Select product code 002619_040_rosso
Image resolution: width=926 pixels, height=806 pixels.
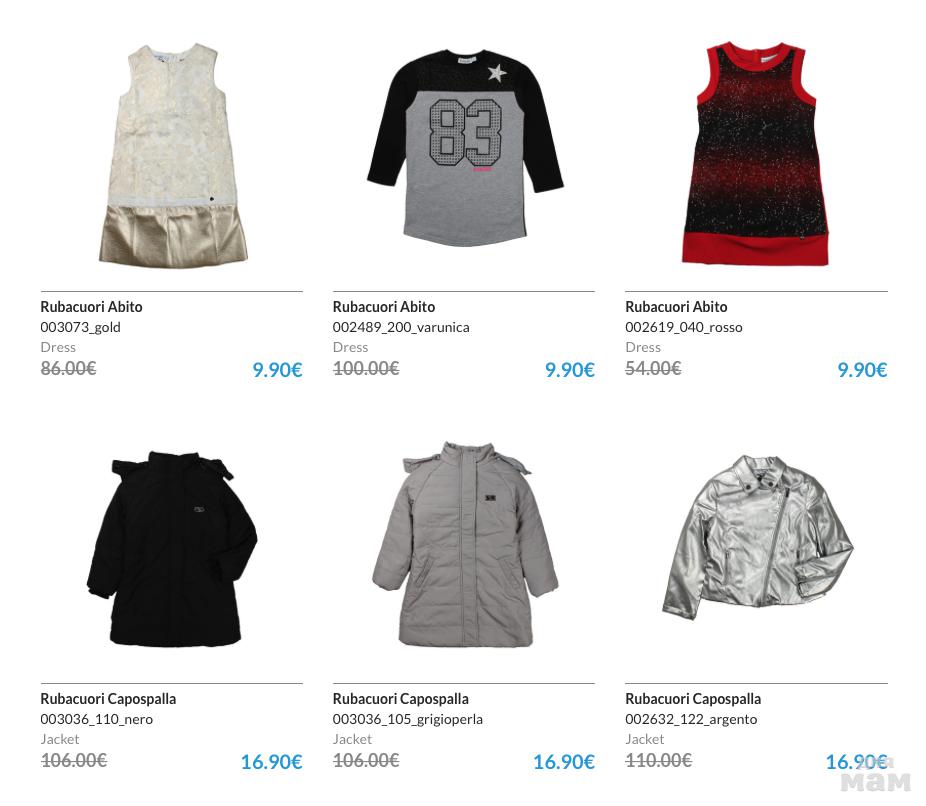click(684, 328)
